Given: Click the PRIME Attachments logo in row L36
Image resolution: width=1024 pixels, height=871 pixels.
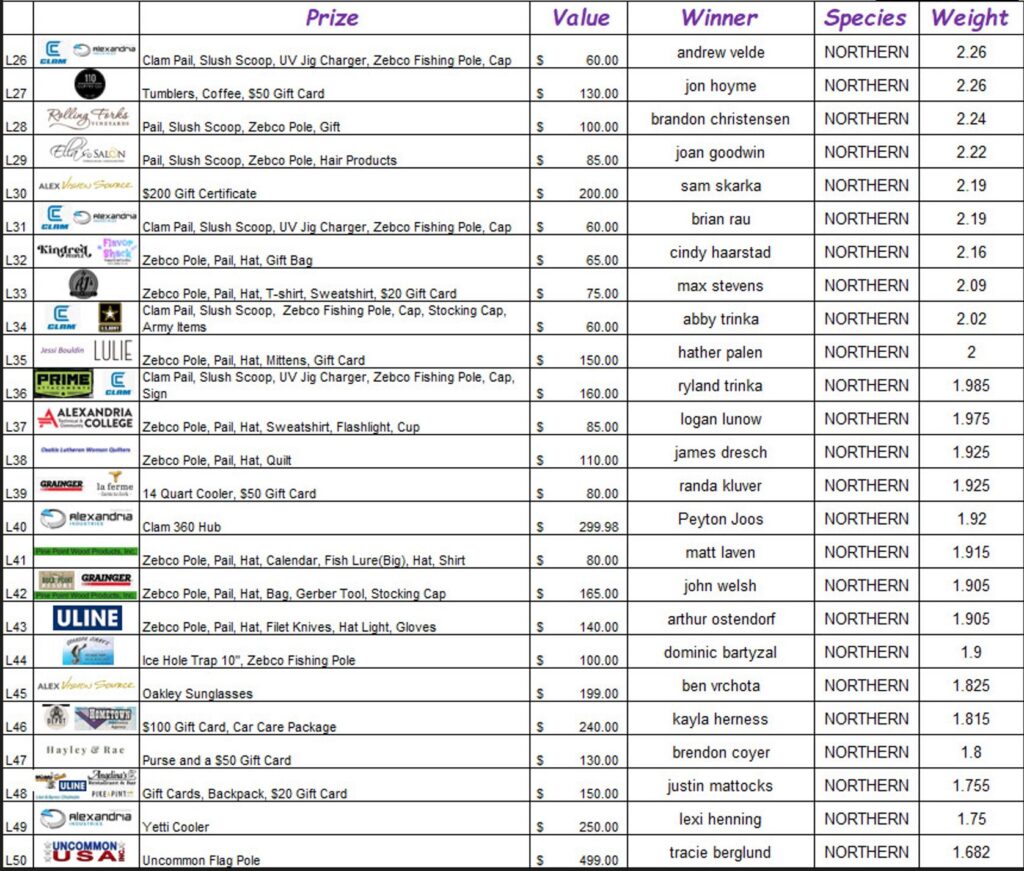Looking at the screenshot, I should [63, 383].
